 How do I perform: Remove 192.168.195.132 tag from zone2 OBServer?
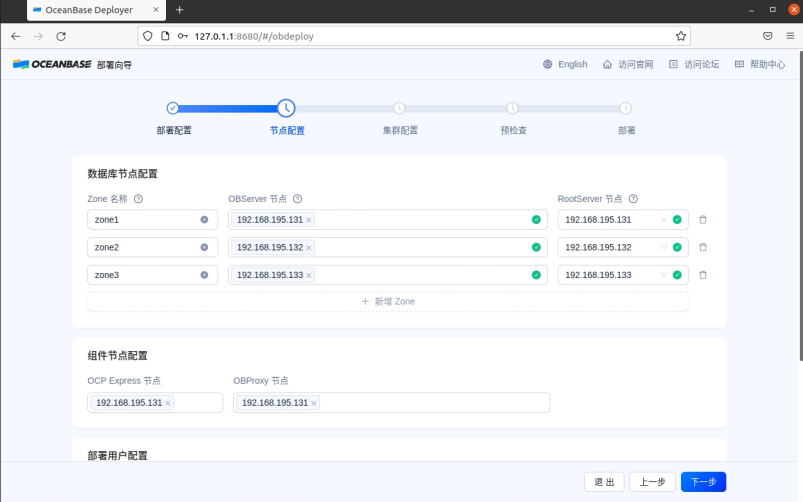(309, 248)
